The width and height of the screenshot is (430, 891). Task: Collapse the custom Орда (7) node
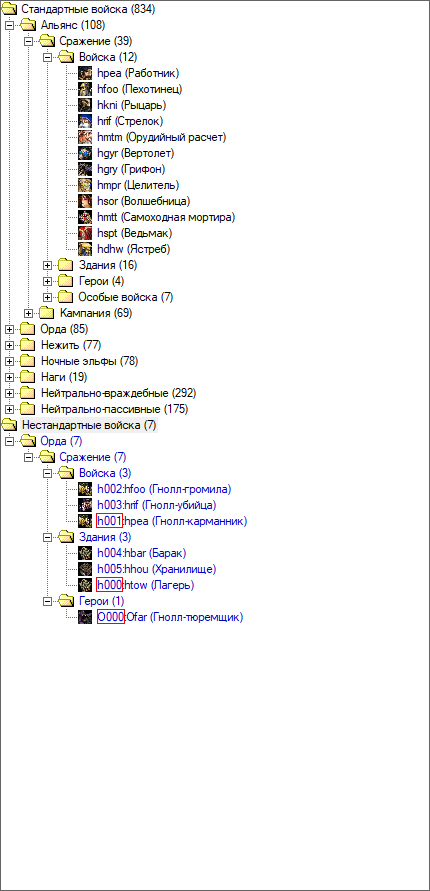(9, 441)
